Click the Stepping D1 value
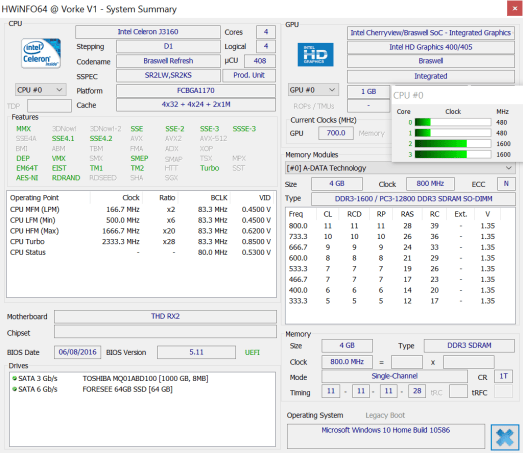 [x=168, y=46]
